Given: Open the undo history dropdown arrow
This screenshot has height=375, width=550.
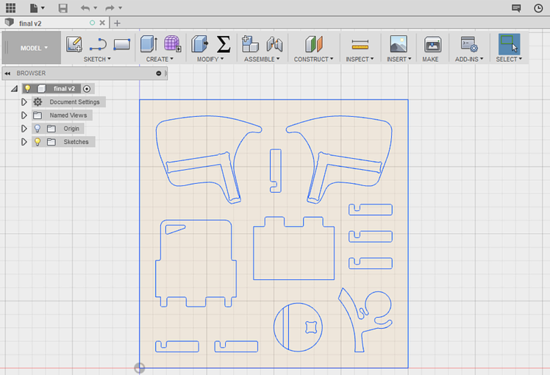Looking at the screenshot, I should click(x=95, y=8).
